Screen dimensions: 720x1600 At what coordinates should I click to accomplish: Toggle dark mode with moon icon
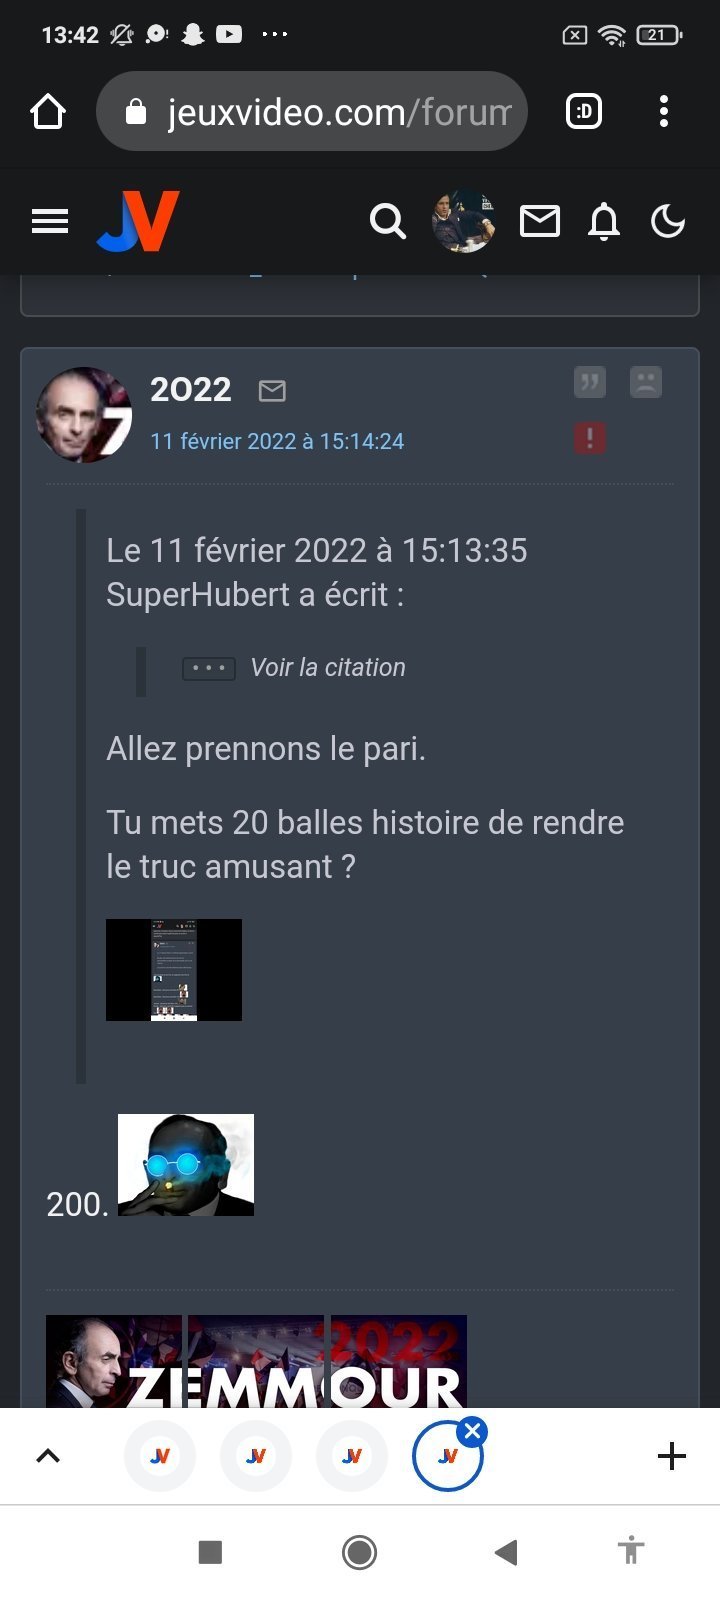[x=668, y=221]
